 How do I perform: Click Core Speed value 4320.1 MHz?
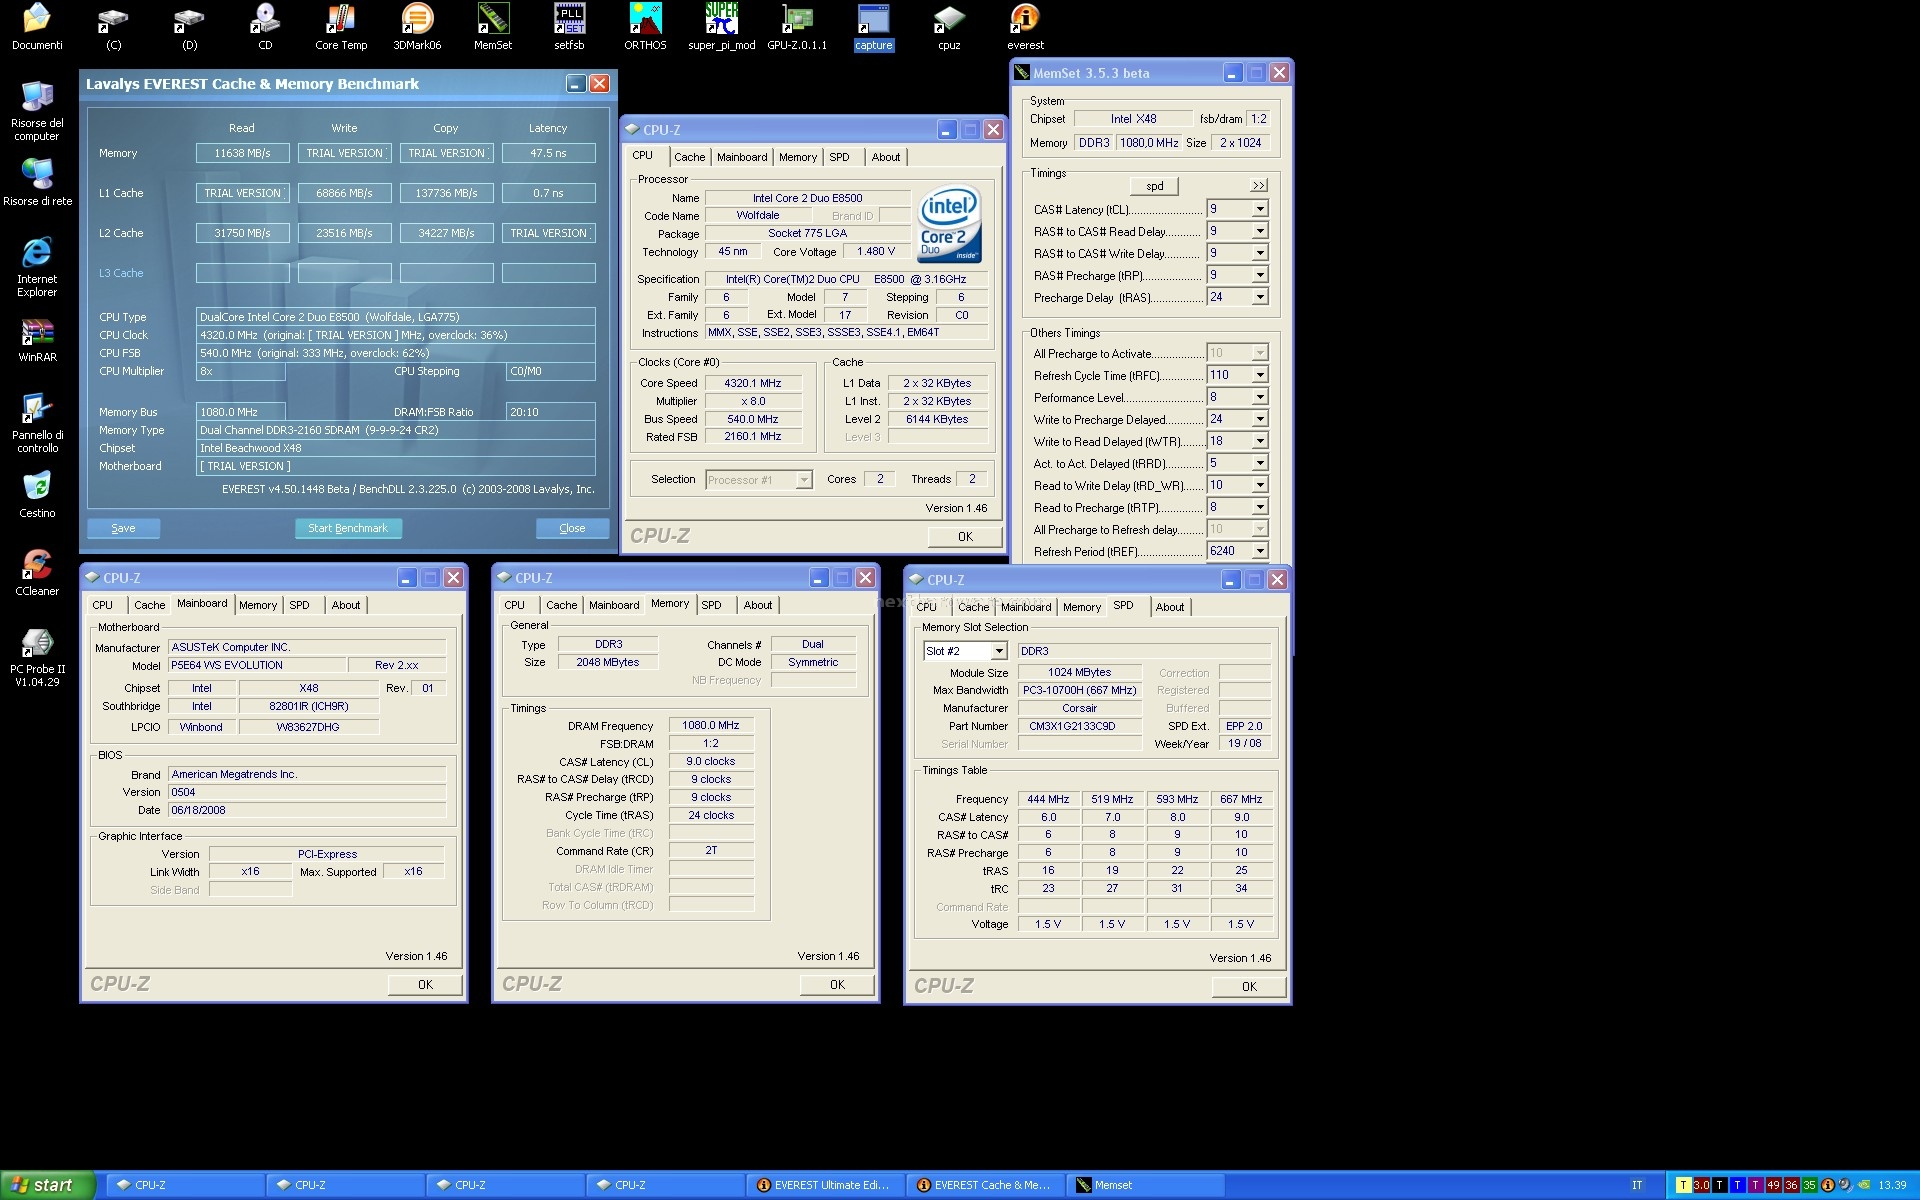[753, 383]
